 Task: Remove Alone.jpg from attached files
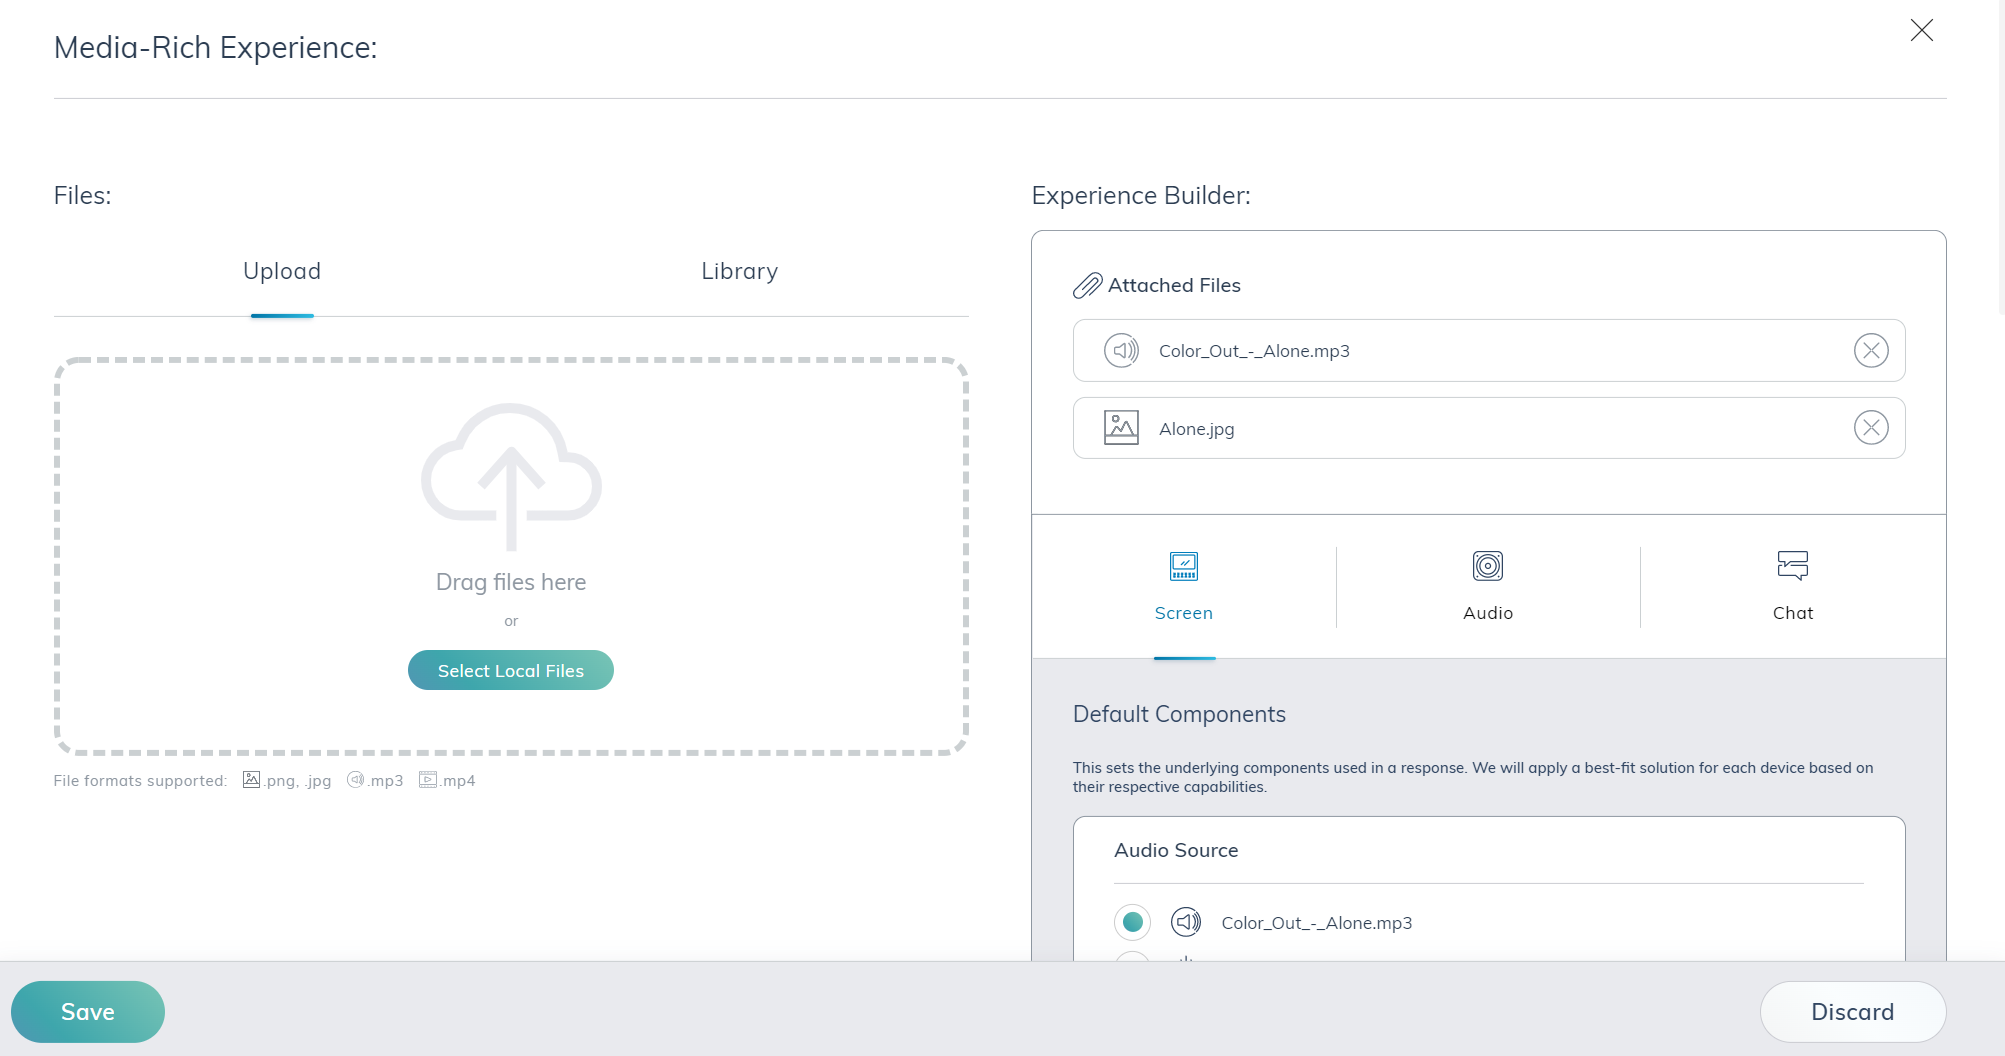(x=1871, y=428)
